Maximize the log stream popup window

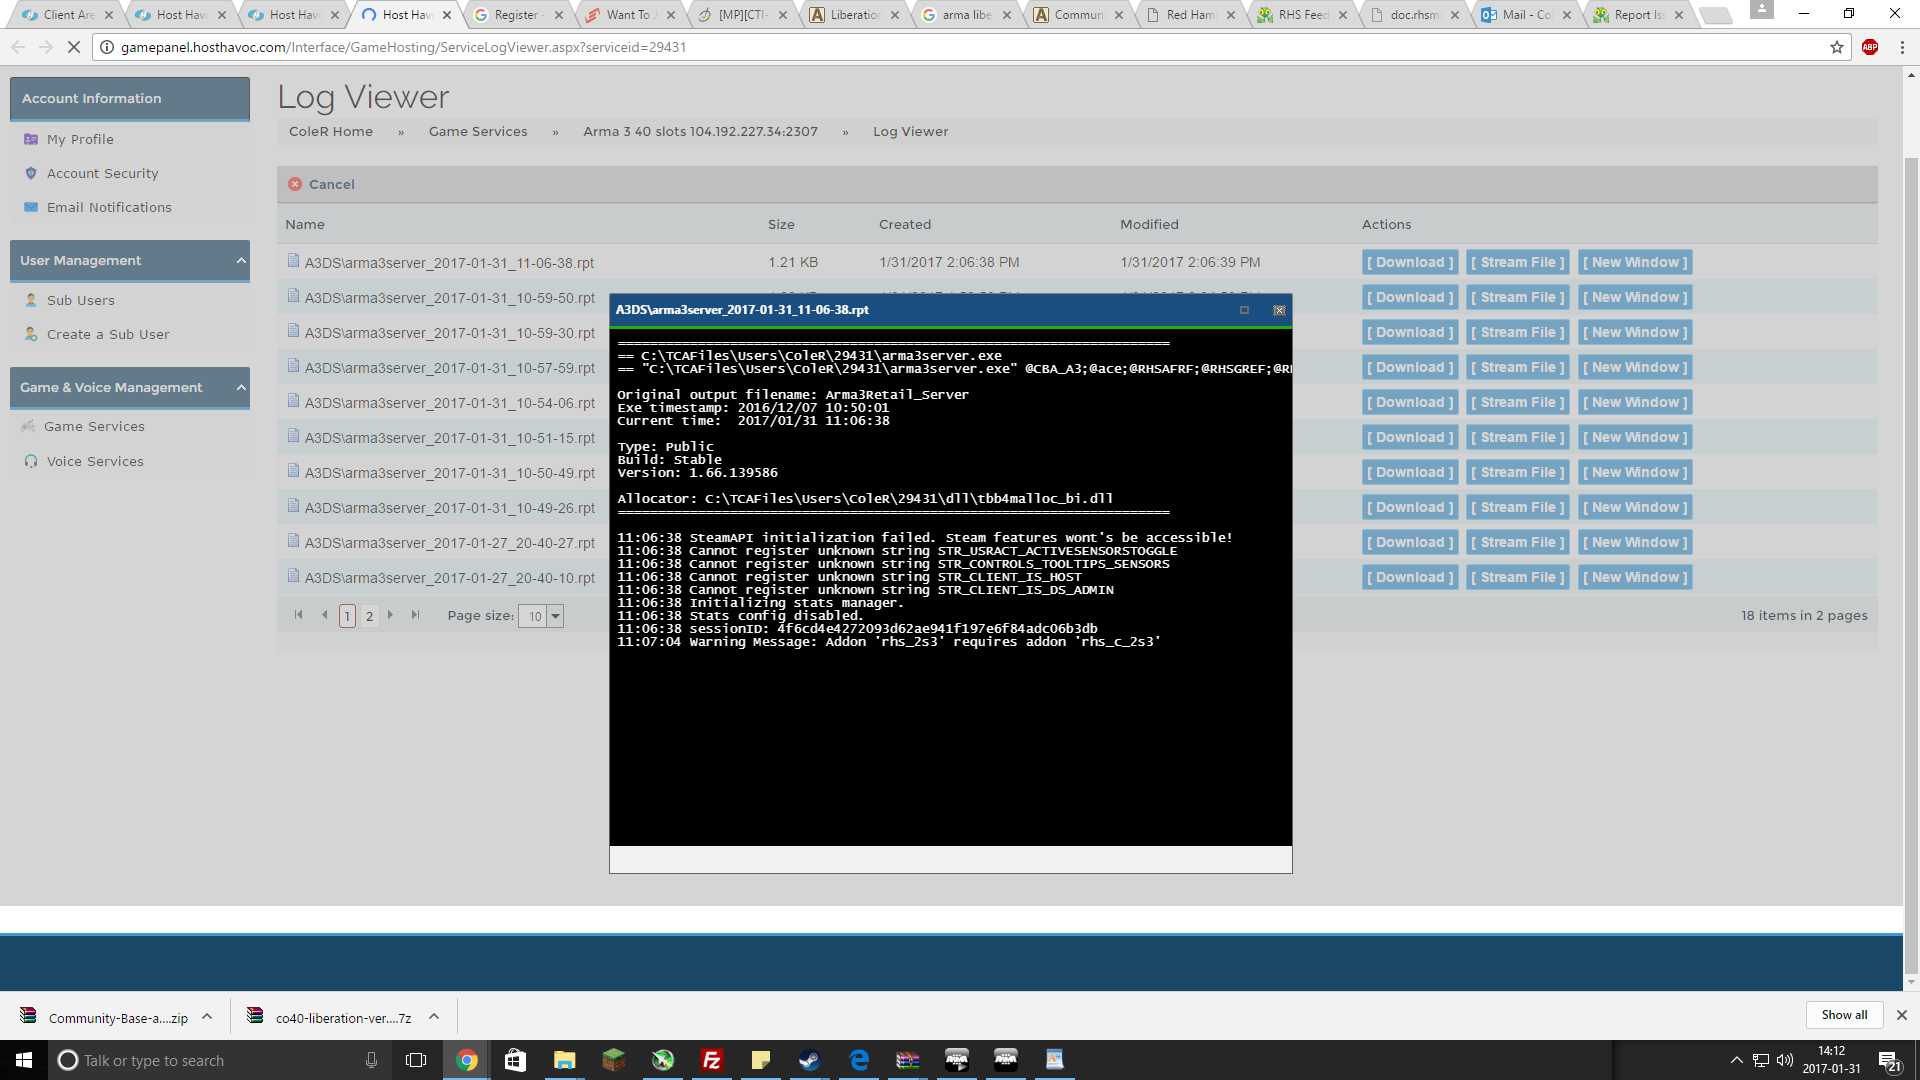pyautogui.click(x=1244, y=310)
